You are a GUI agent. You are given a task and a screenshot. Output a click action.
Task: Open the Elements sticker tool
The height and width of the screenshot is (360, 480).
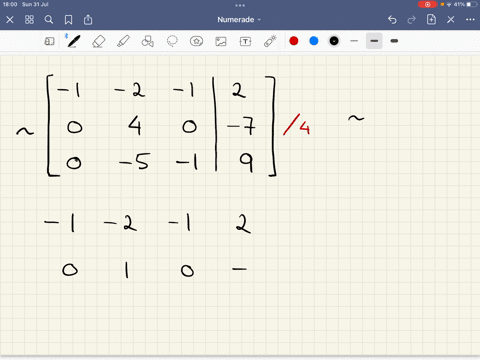point(196,41)
